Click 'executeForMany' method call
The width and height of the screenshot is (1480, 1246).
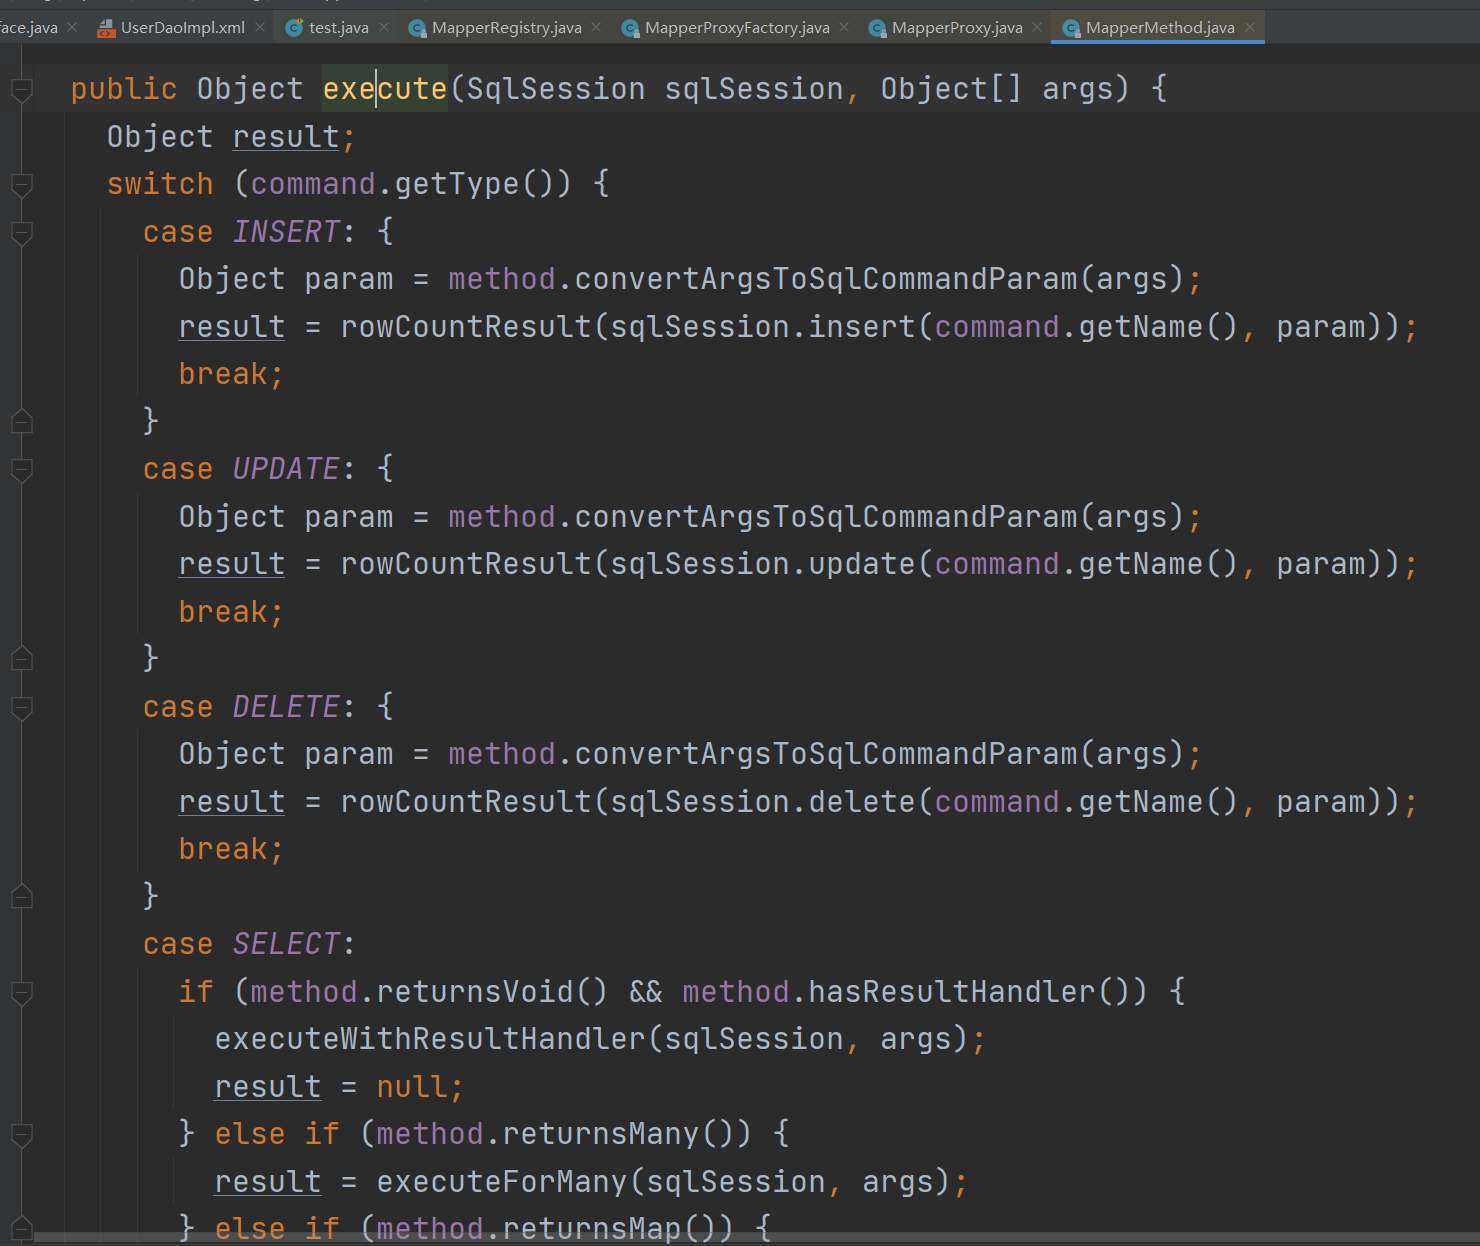point(502,1182)
